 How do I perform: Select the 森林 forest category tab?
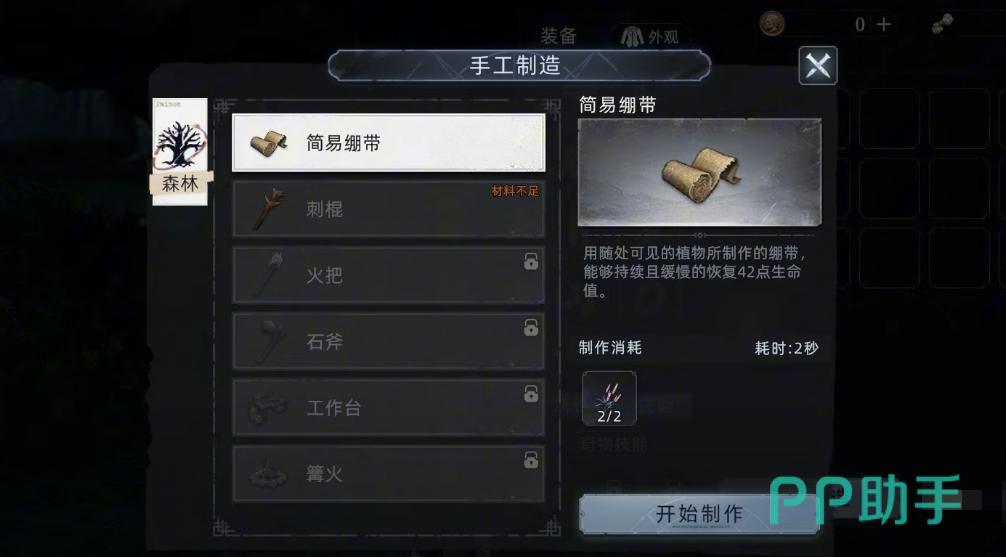[x=180, y=151]
